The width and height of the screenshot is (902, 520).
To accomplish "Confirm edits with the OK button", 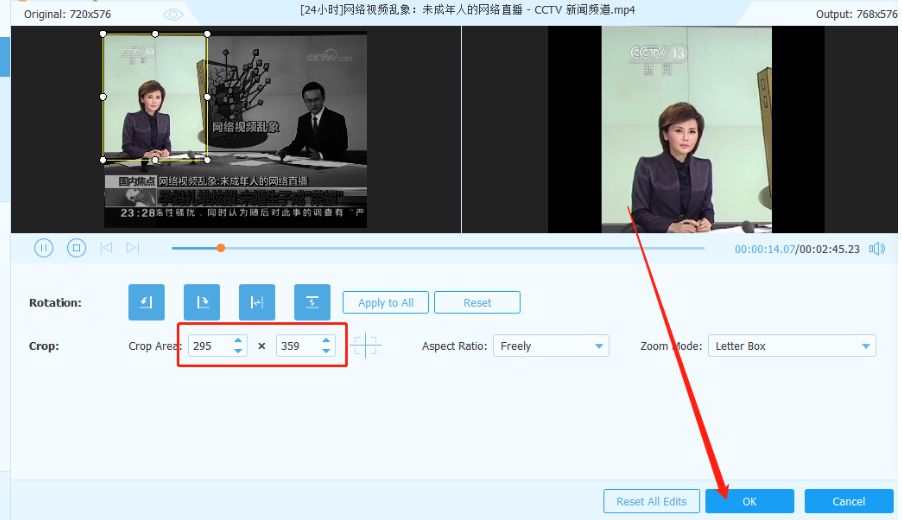I will [x=750, y=501].
